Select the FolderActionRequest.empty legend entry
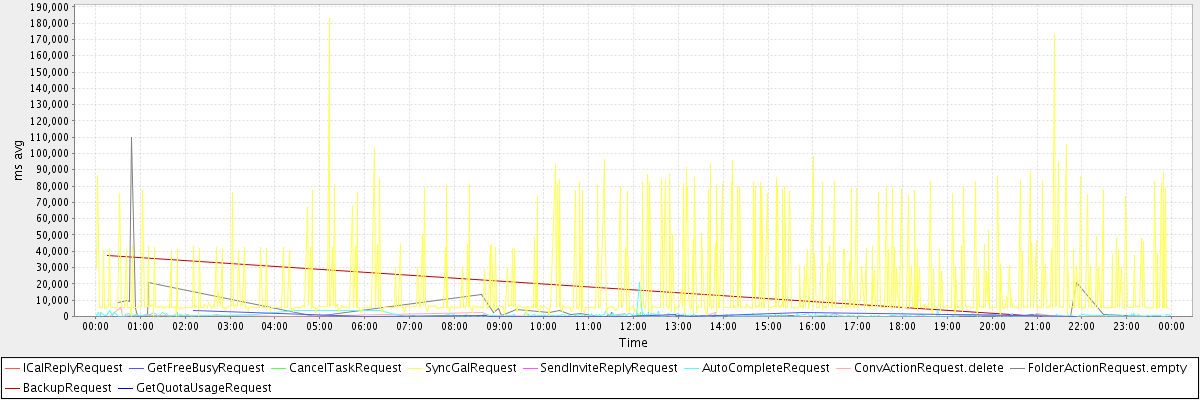Screen dimensions: 1200x400 (1107, 368)
